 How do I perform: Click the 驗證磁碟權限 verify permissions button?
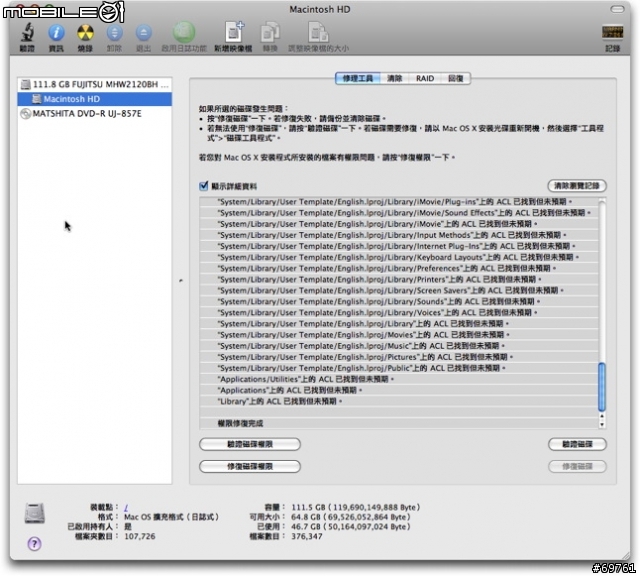[250, 444]
